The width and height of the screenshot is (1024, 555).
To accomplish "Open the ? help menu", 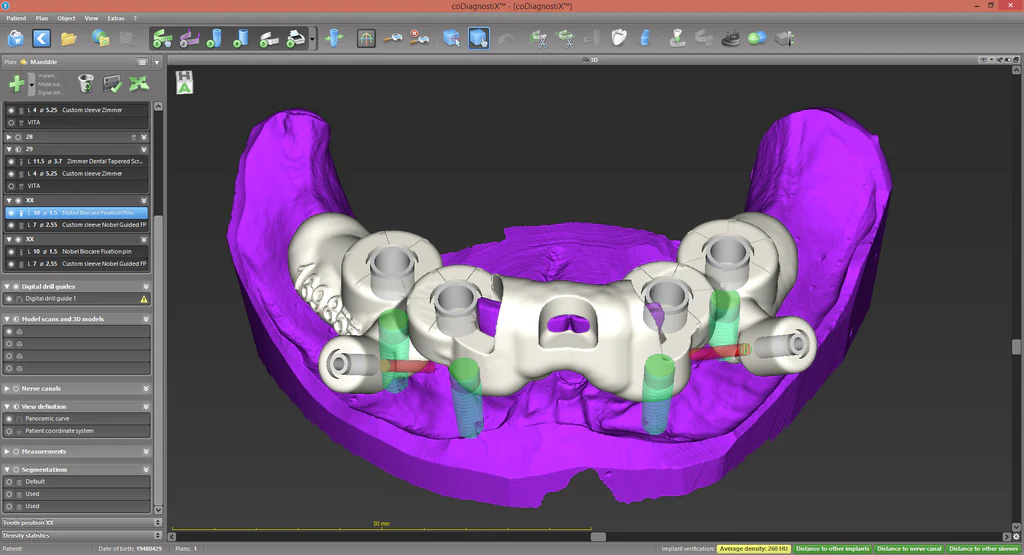I will click(x=135, y=18).
